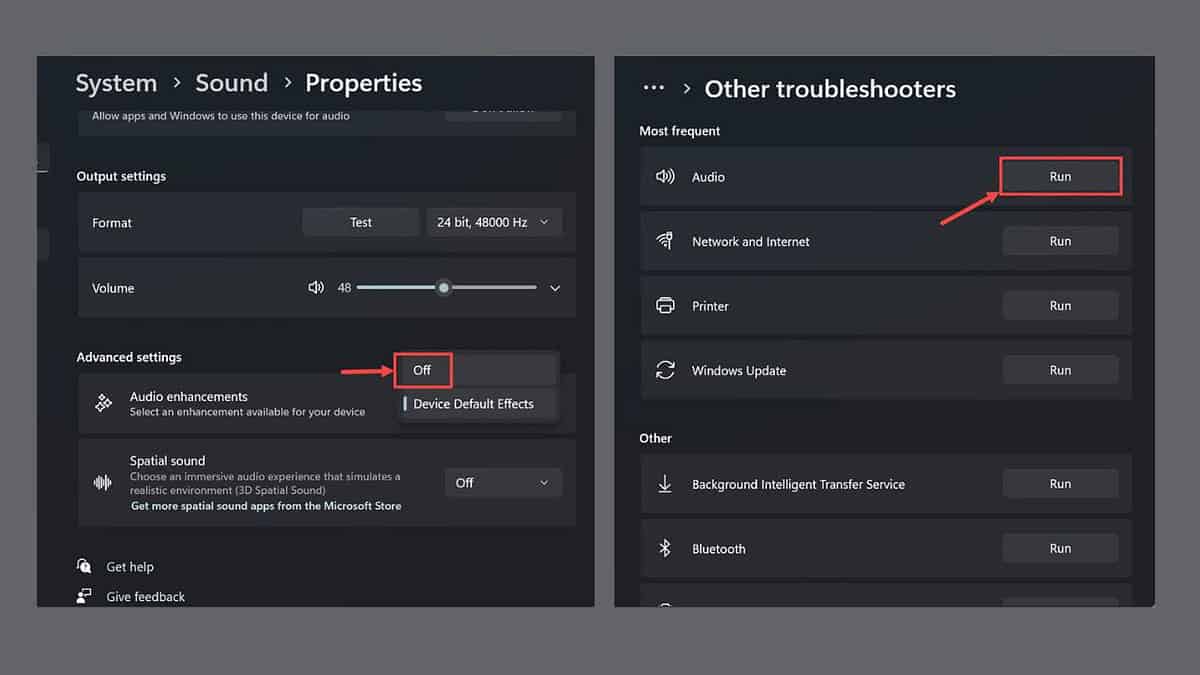Click the Bluetooth icon in Other troubleshooters
Viewport: 1200px width, 675px height.
pyautogui.click(x=665, y=547)
